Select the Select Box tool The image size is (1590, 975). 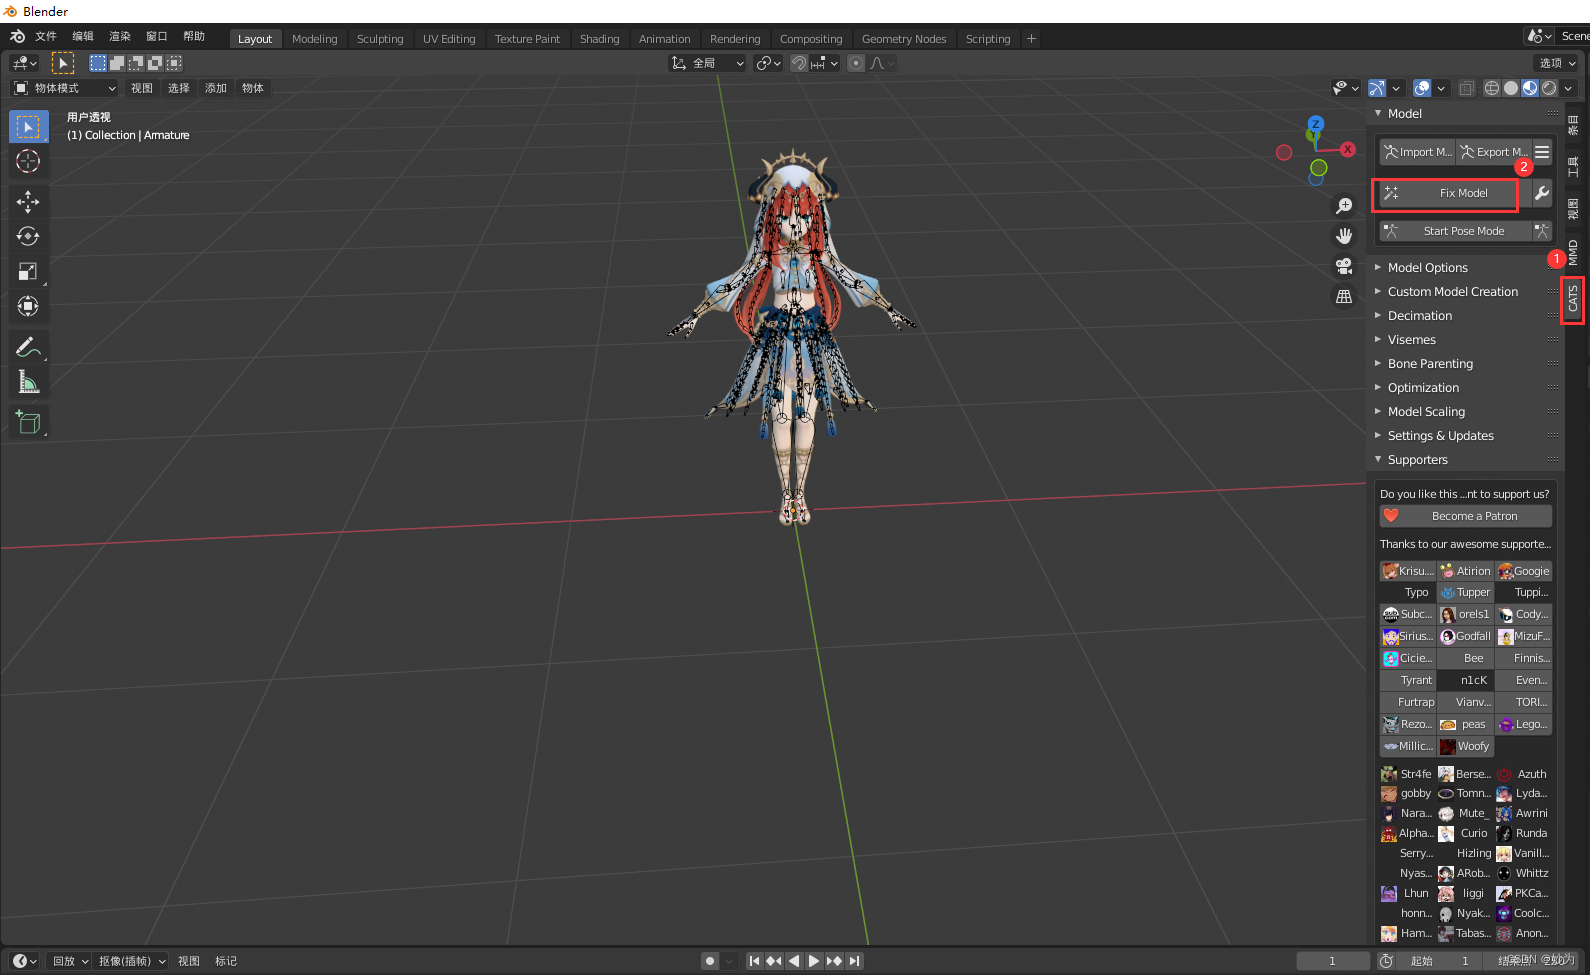click(28, 127)
